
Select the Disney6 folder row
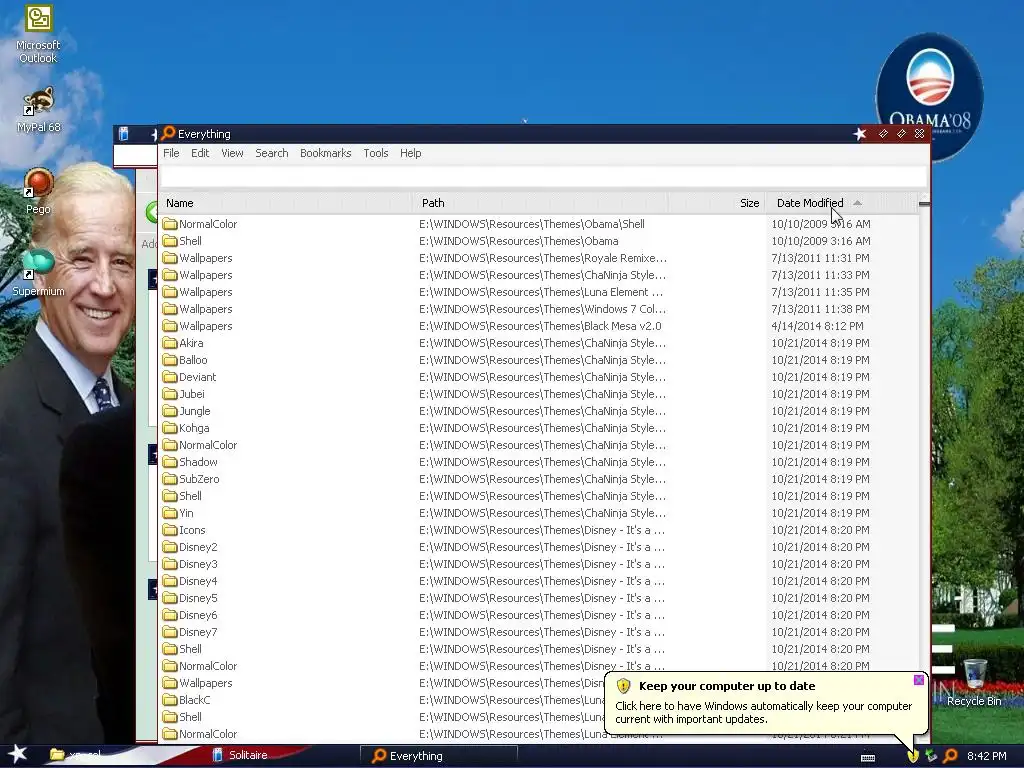[x=539, y=615]
